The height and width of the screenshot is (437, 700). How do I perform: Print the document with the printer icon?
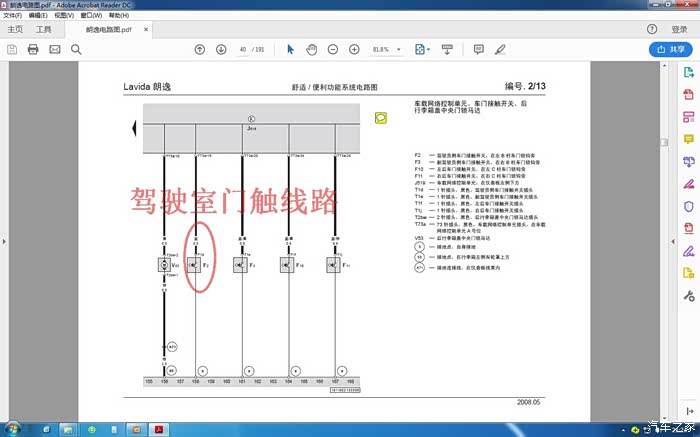pos(33,50)
